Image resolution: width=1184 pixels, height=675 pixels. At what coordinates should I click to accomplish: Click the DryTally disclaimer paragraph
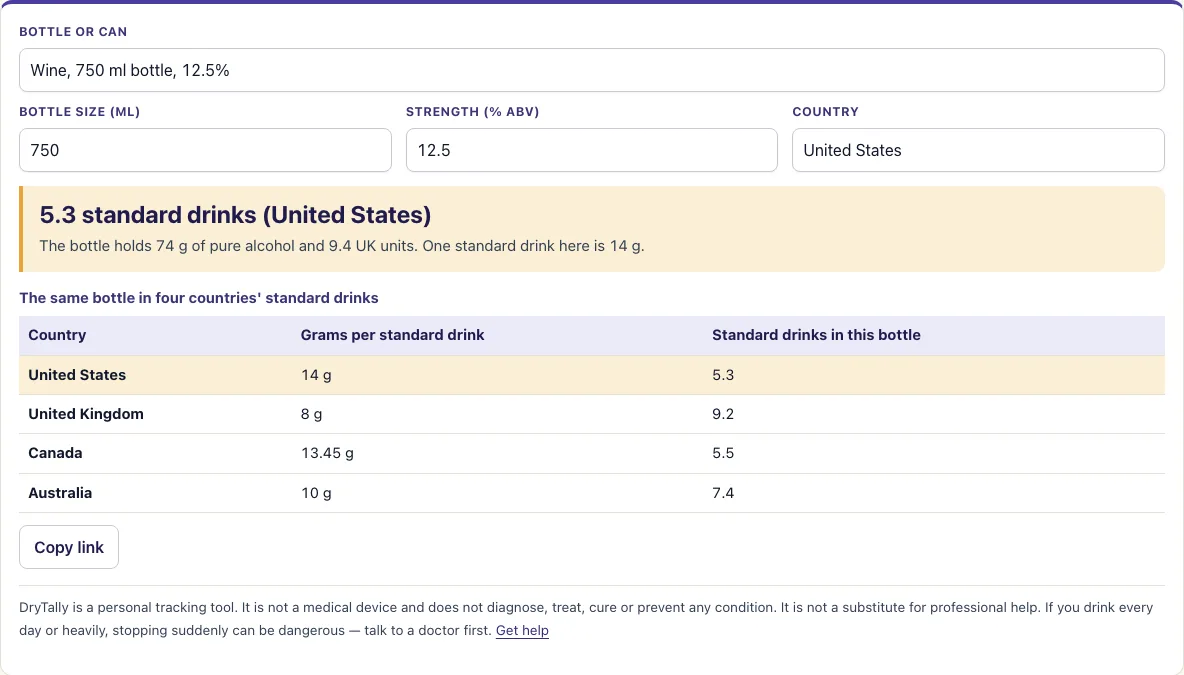pos(586,619)
